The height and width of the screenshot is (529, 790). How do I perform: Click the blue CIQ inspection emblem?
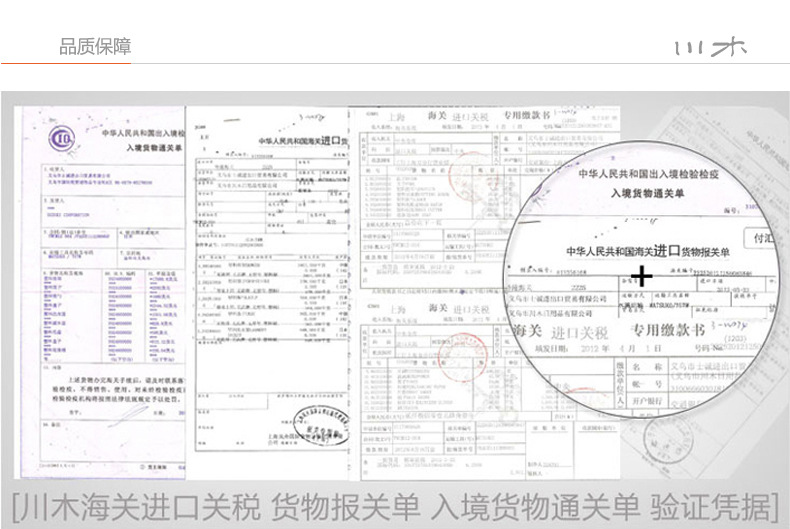point(62,138)
